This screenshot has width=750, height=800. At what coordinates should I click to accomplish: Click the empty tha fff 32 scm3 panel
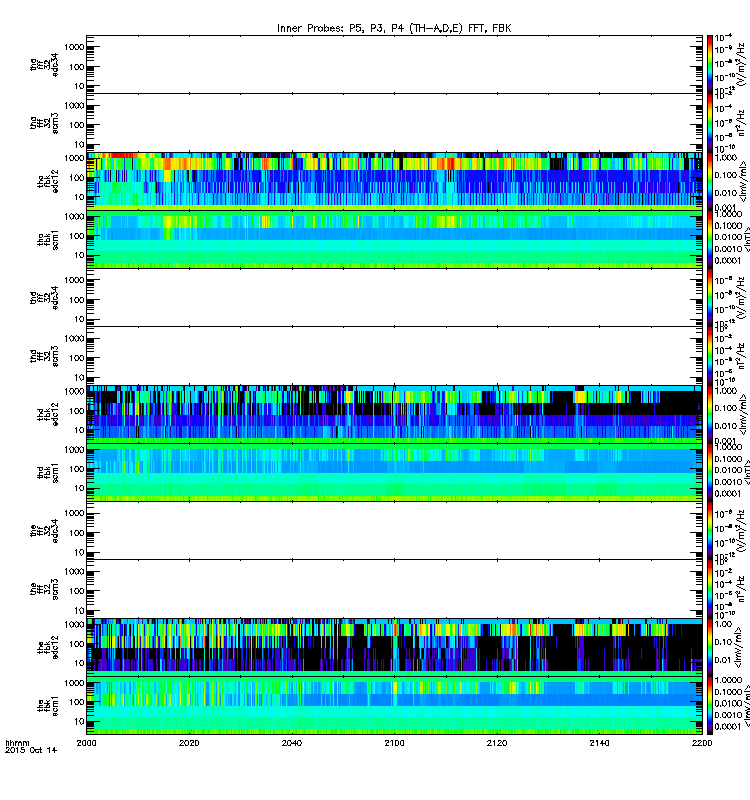click(x=394, y=123)
